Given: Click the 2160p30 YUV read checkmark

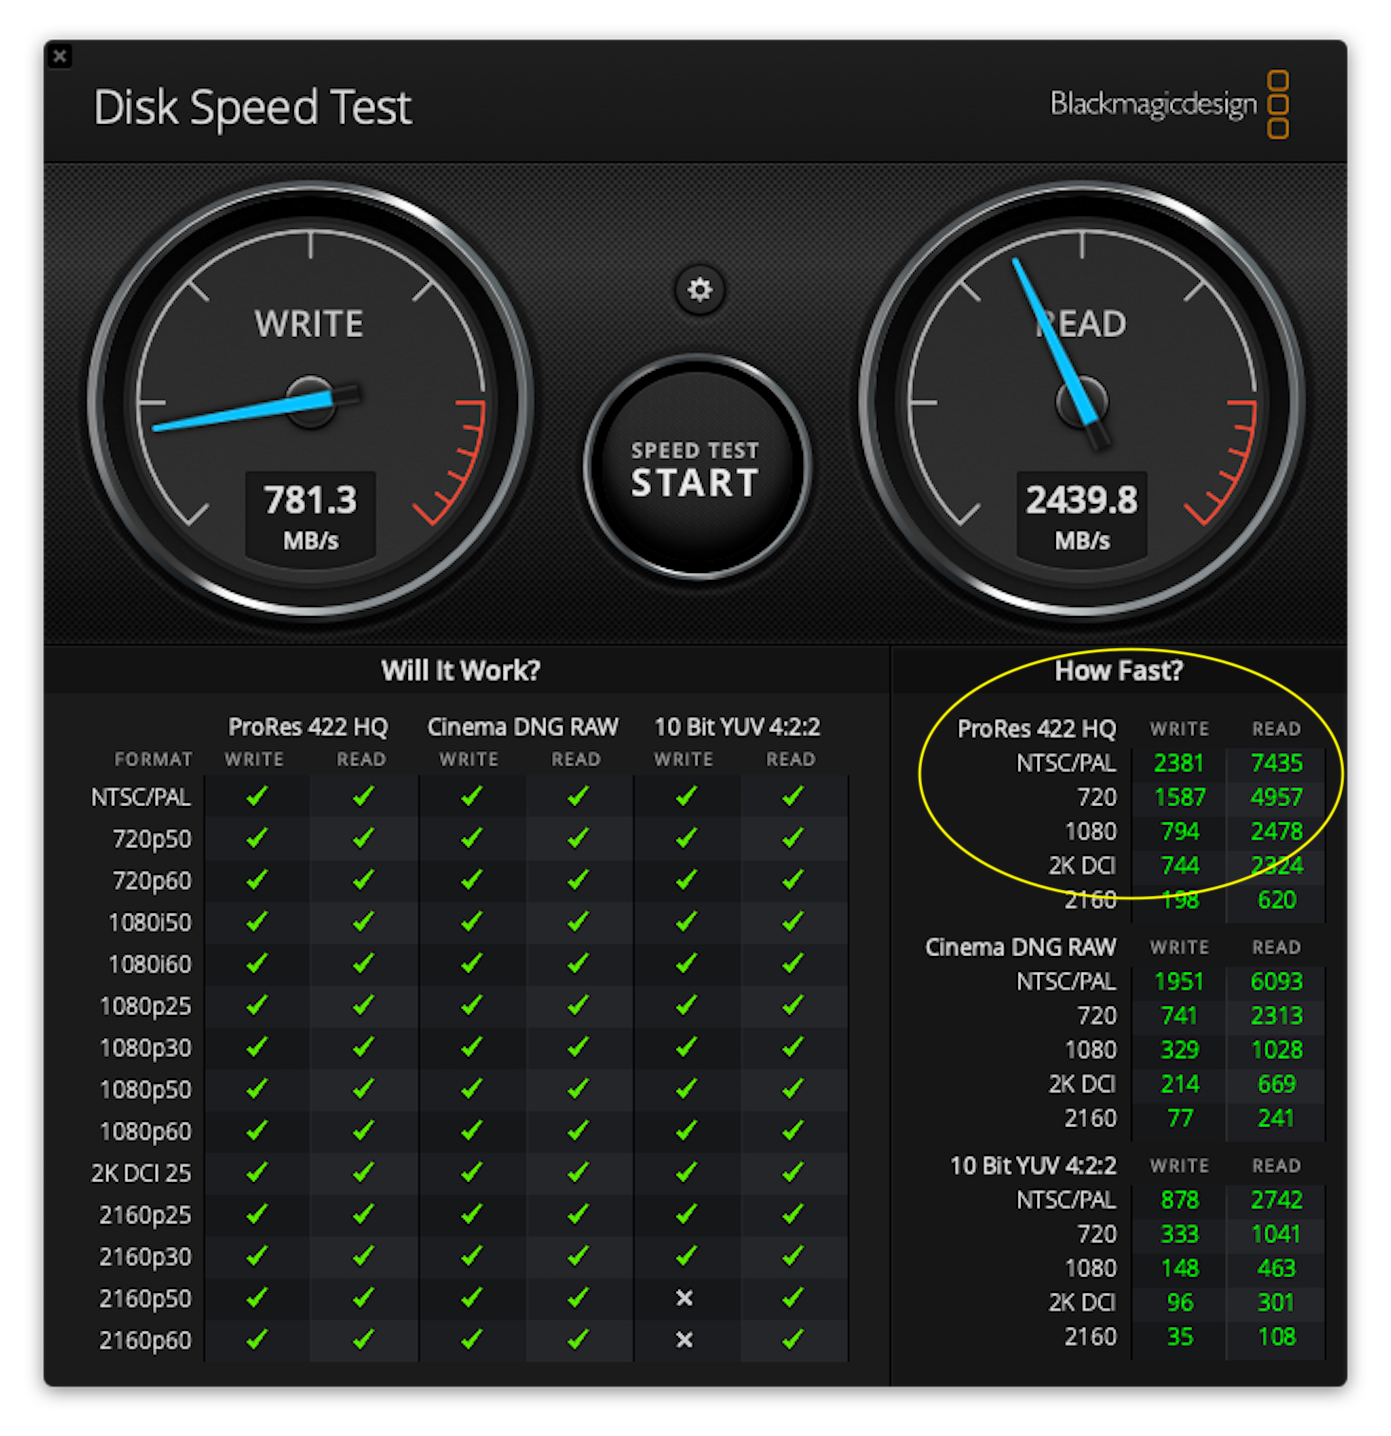Looking at the screenshot, I should coord(793,1256).
